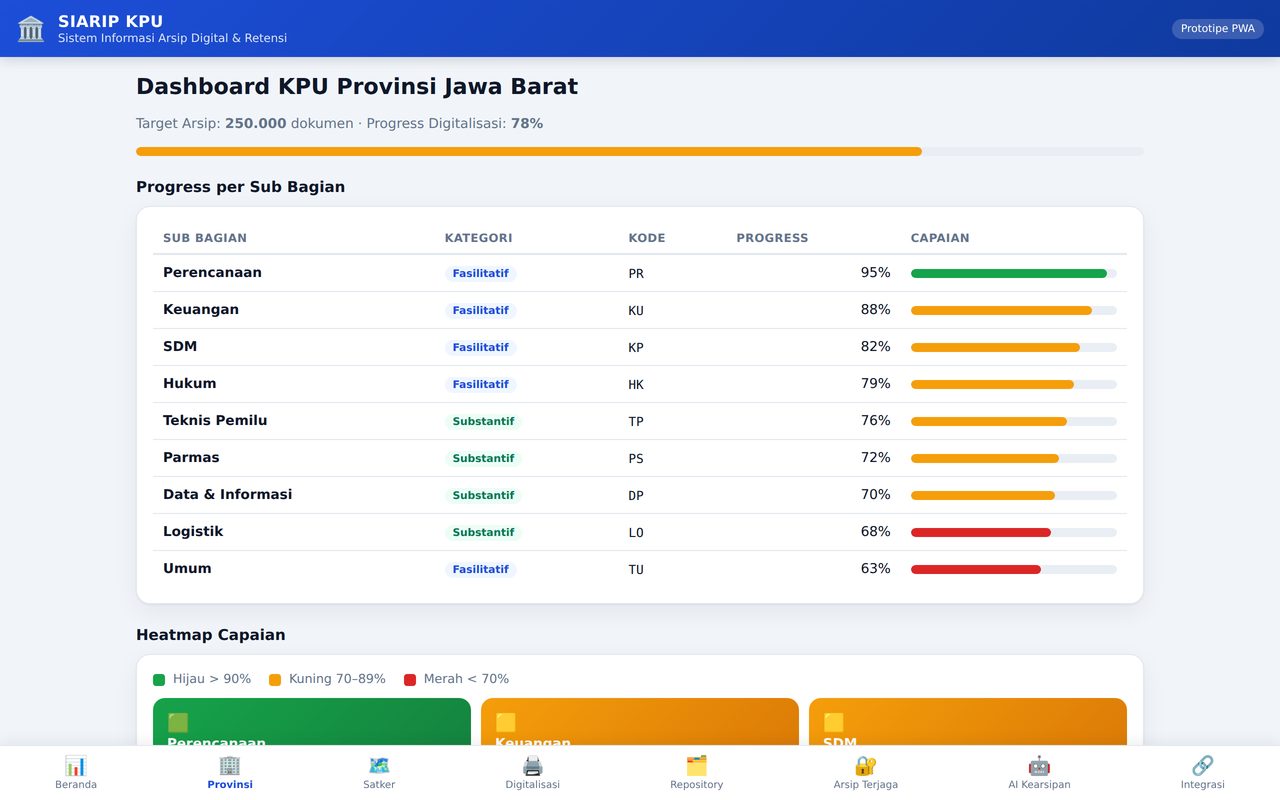
Task: Click the DP code cell
Action: 636,496
